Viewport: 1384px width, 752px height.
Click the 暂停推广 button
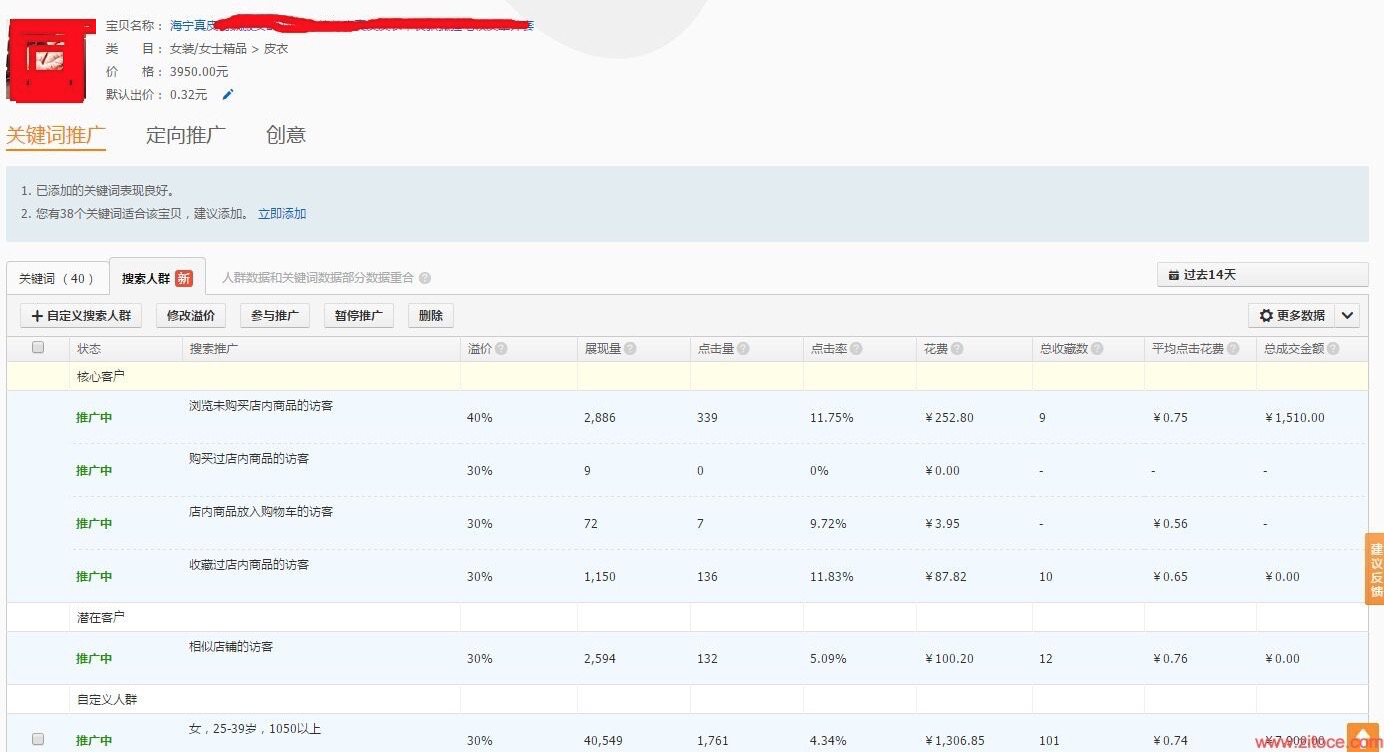point(358,316)
